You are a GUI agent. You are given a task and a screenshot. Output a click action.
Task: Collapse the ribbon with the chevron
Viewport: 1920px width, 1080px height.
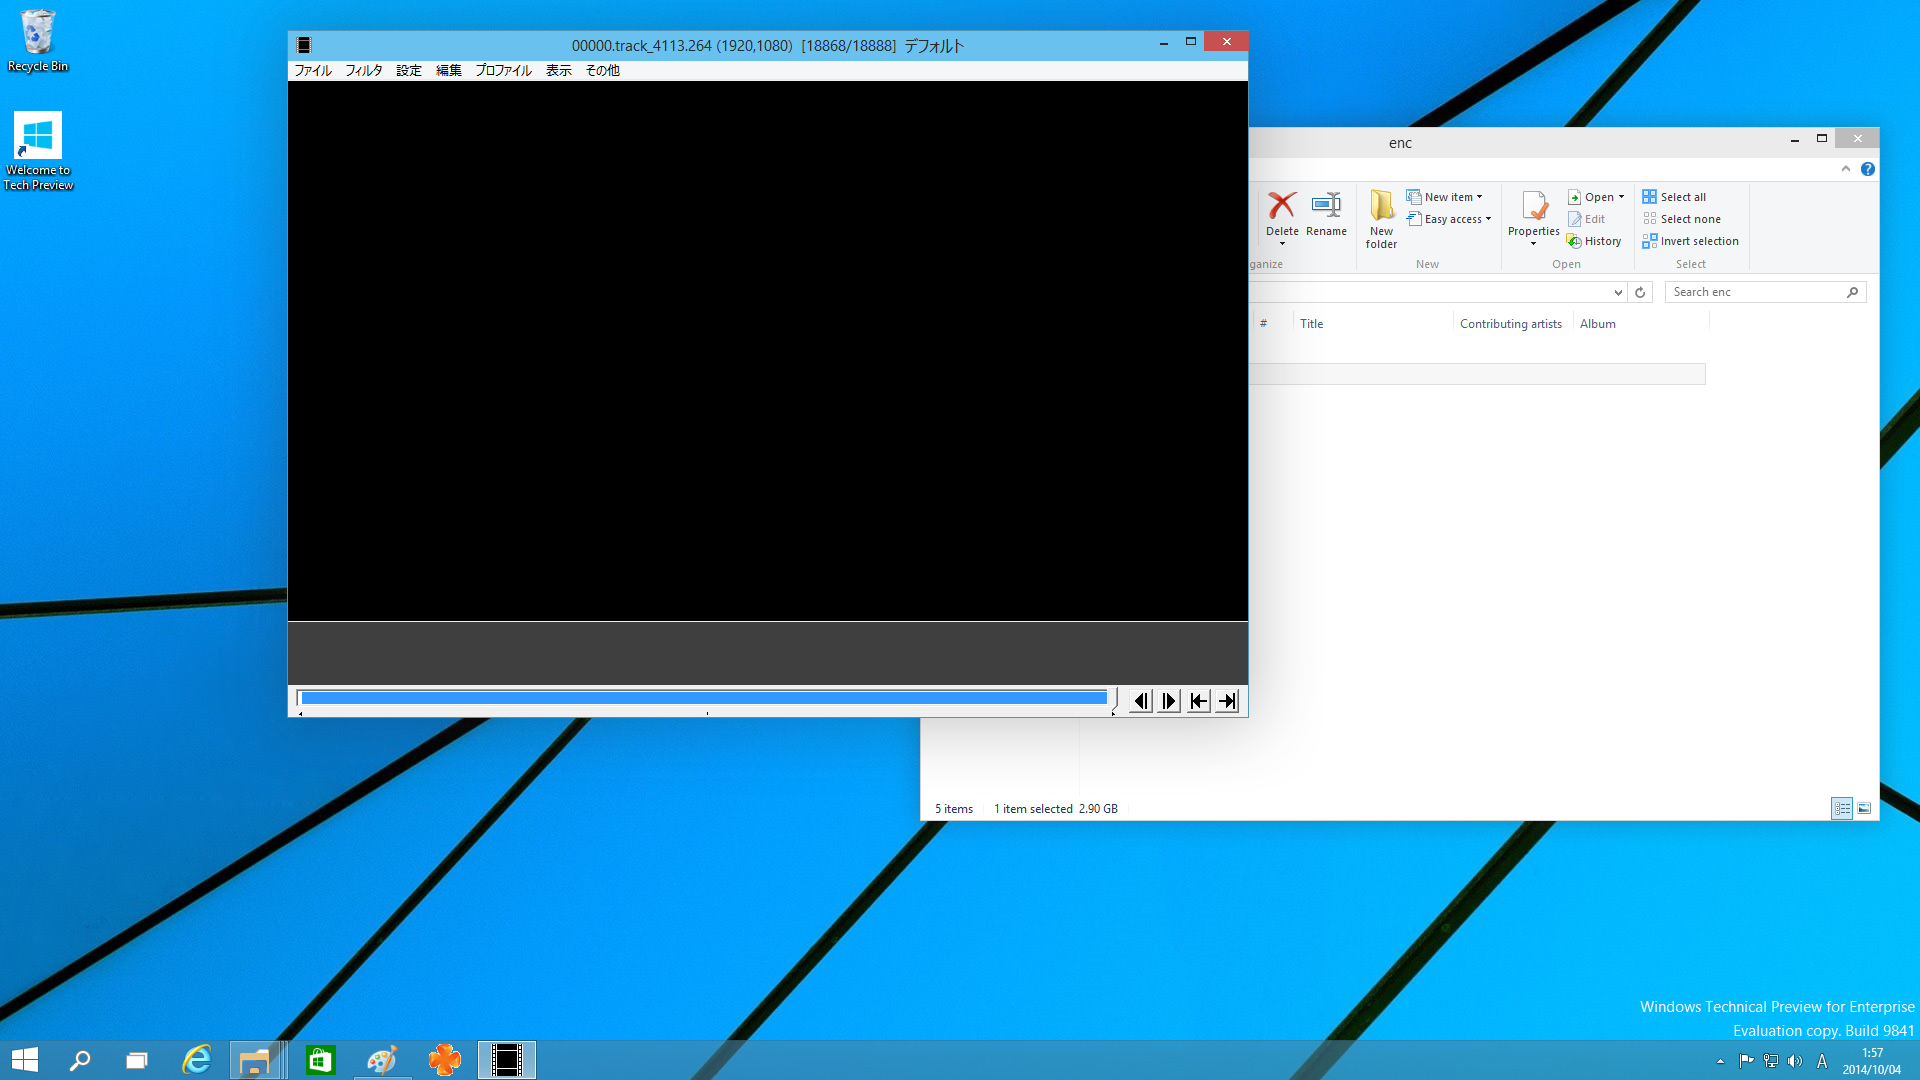tap(1846, 169)
